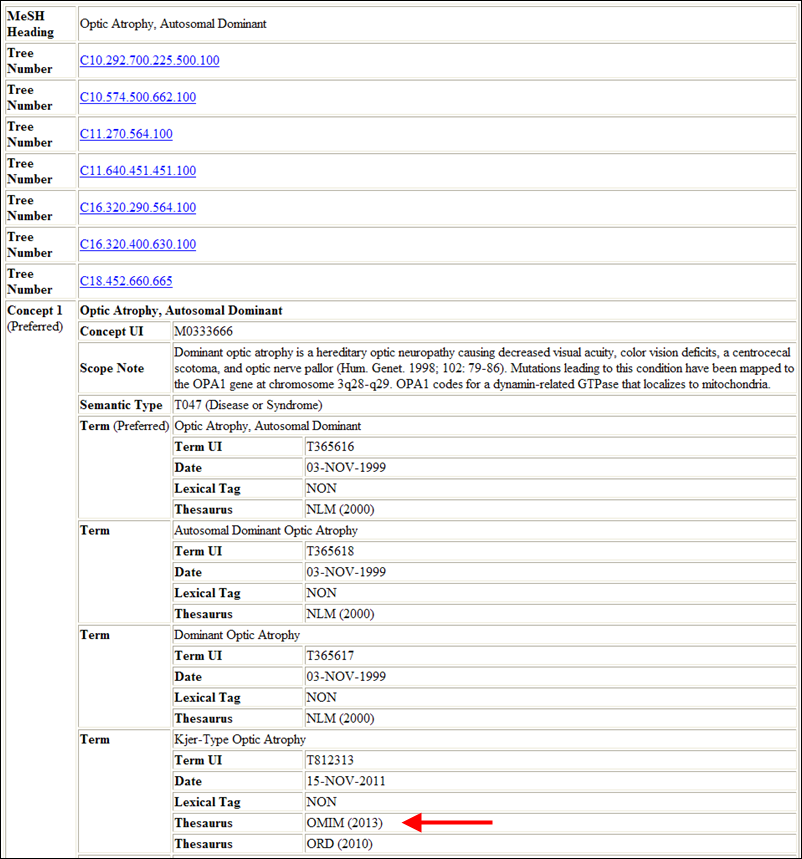Open tree number C11.640.451.451.100 link
802x859 pixels.
pyautogui.click(x=138, y=170)
